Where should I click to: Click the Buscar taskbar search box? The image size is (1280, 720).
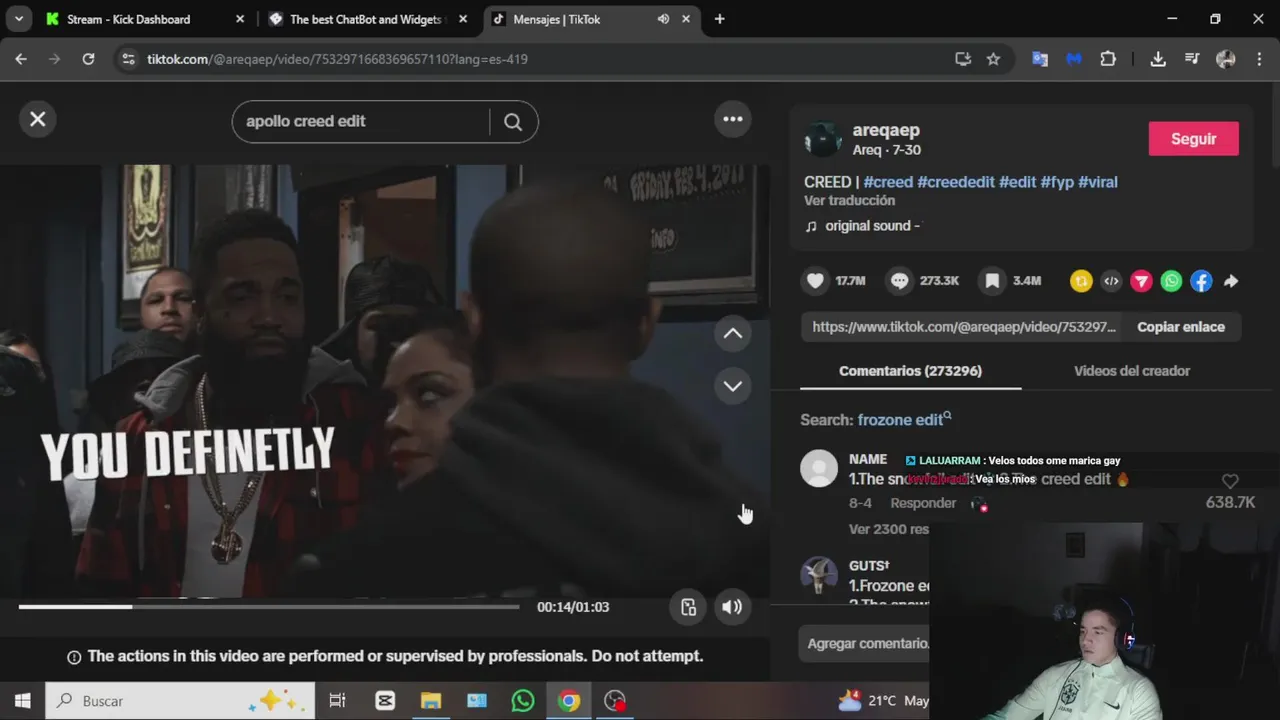181,701
